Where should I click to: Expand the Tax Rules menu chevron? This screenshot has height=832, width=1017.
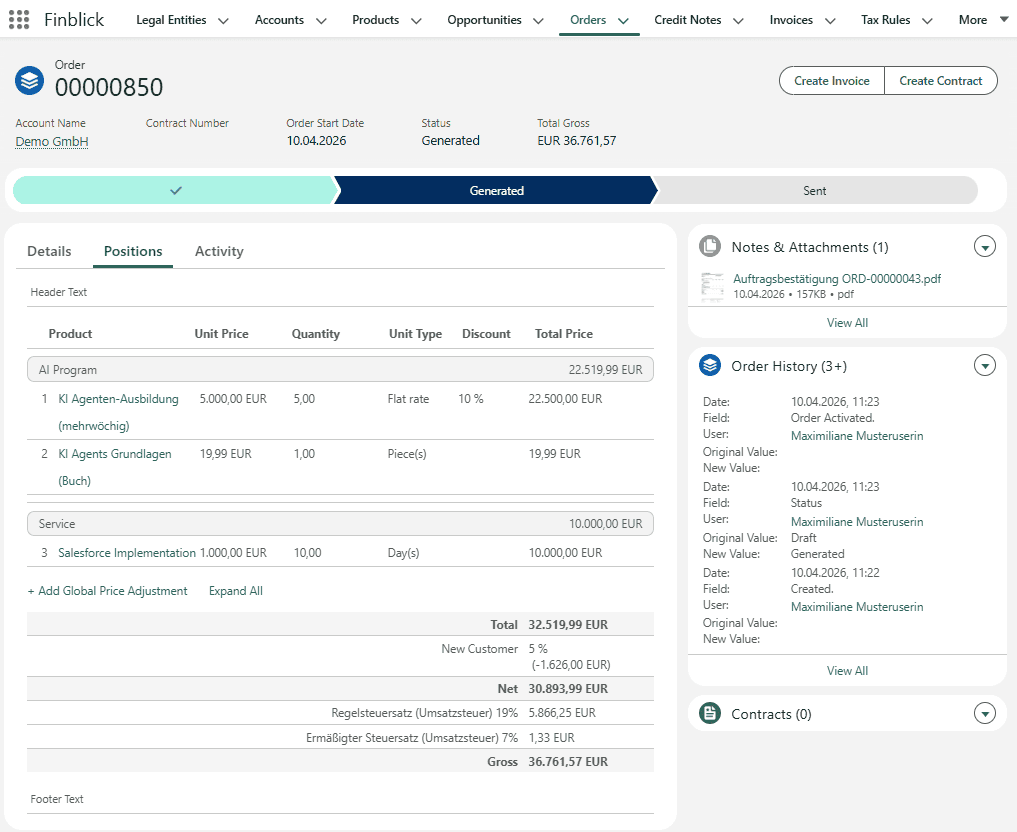click(x=927, y=21)
